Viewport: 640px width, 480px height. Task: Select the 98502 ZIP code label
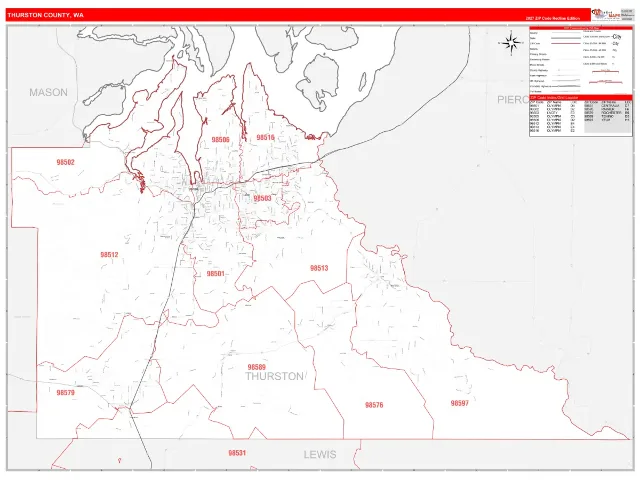[65, 162]
